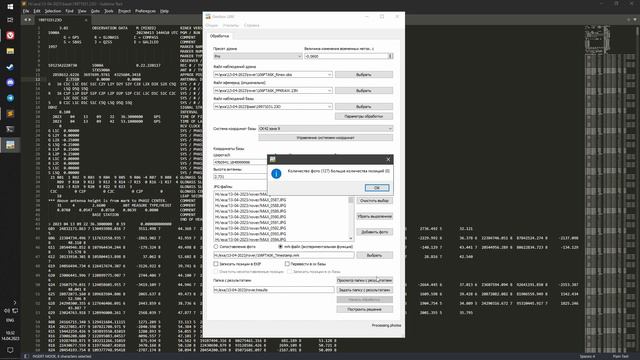Screen dimensions: 640x360
Task: Click Выбрать beside the base observation file
Action: click(364, 107)
